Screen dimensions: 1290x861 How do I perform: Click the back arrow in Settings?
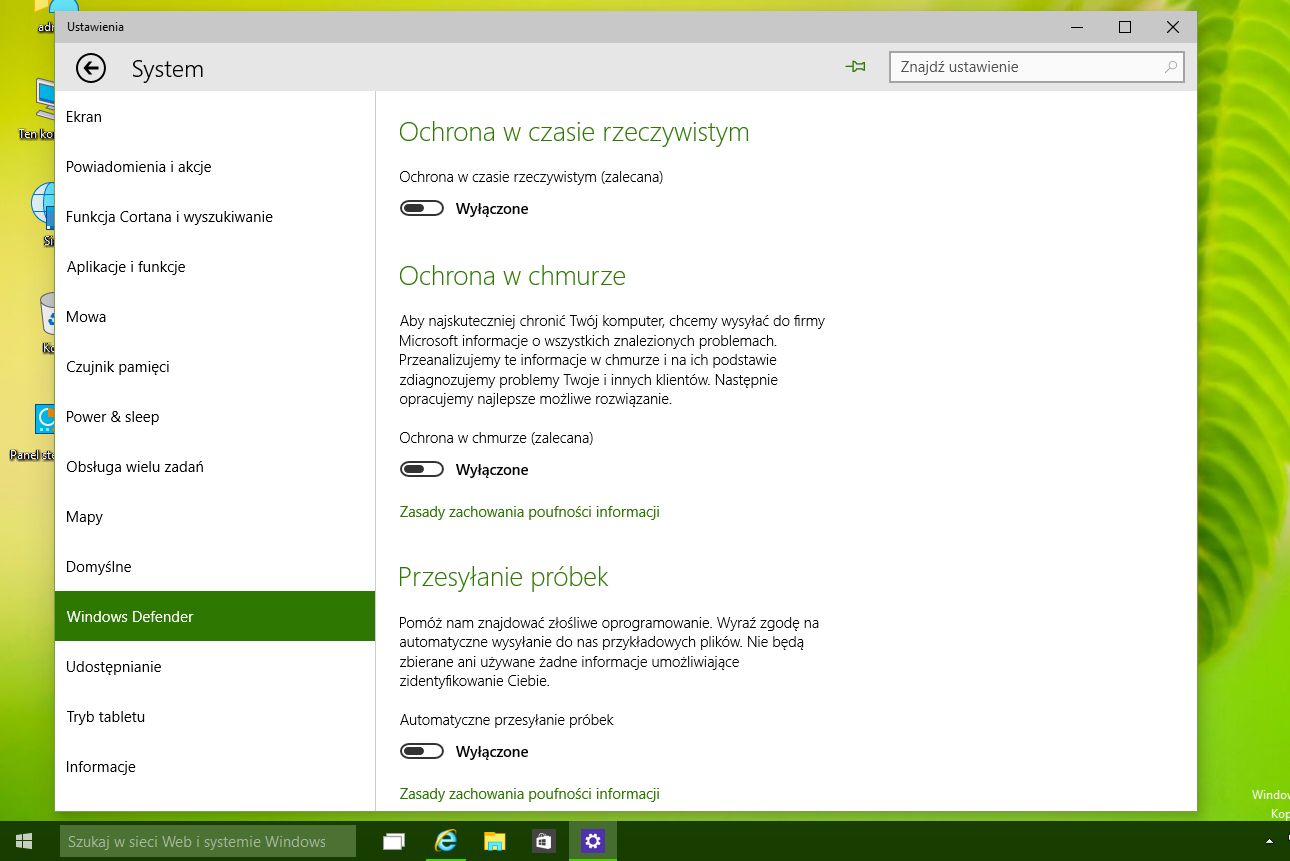pyautogui.click(x=90, y=68)
